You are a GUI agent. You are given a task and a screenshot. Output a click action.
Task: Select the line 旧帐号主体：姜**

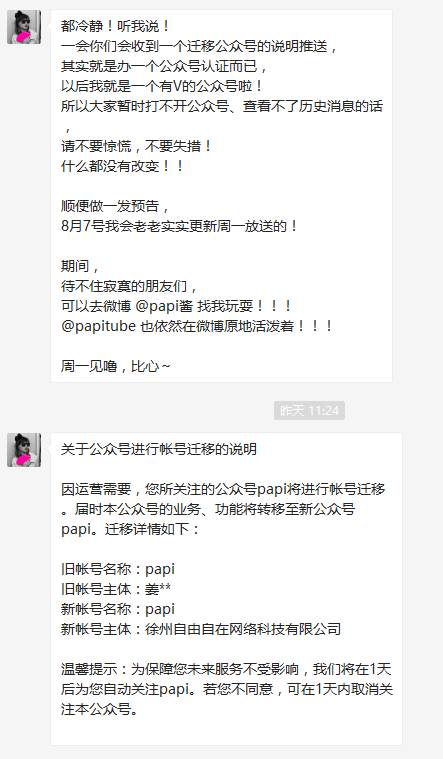(x=116, y=589)
